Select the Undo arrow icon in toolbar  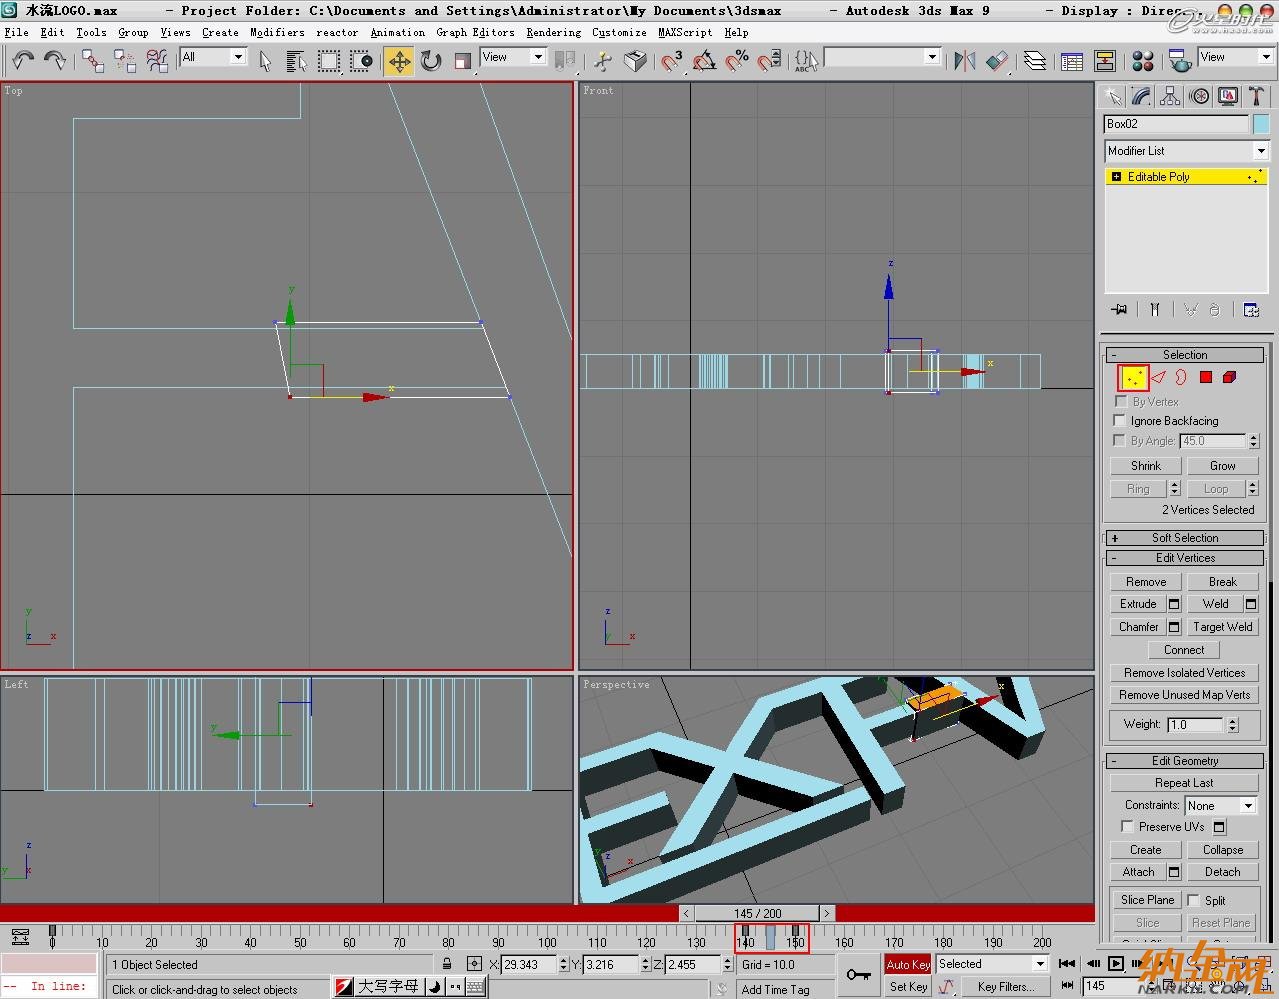pos(22,61)
